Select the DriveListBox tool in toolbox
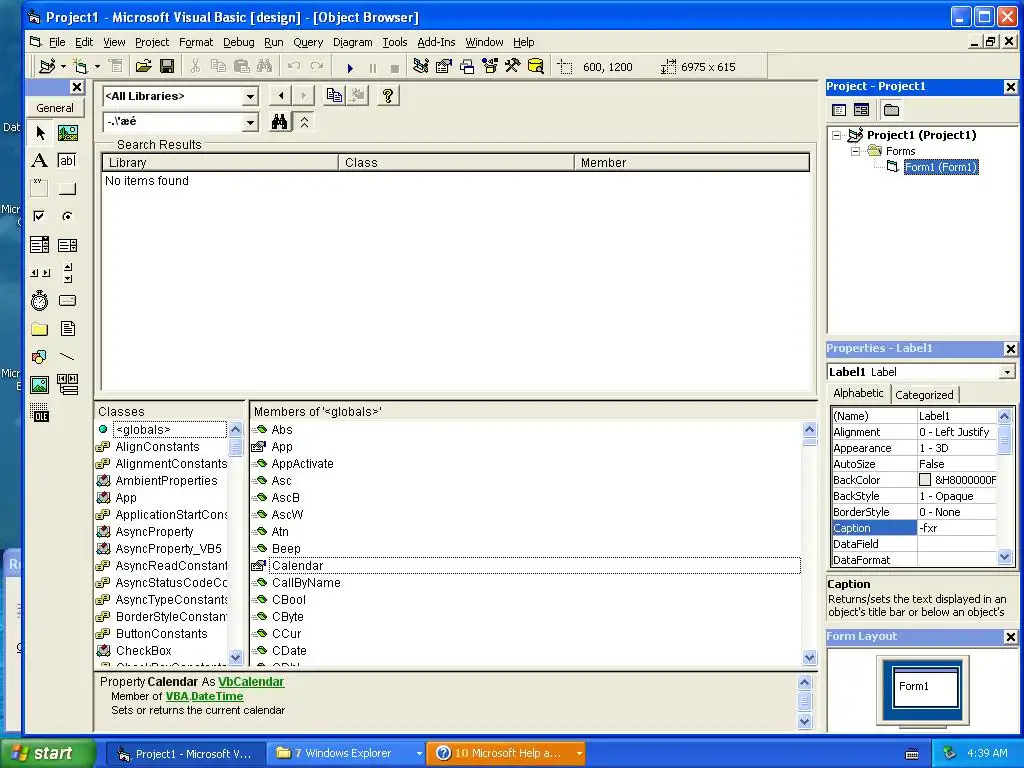The image size is (1024, 768). coord(67,301)
